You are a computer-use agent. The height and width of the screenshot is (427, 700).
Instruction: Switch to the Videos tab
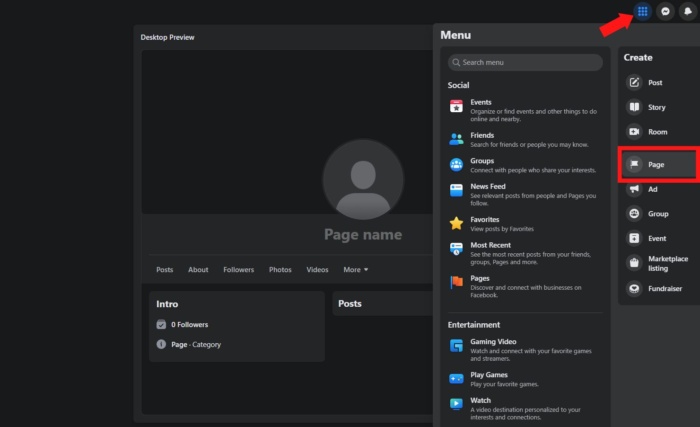[317, 269]
